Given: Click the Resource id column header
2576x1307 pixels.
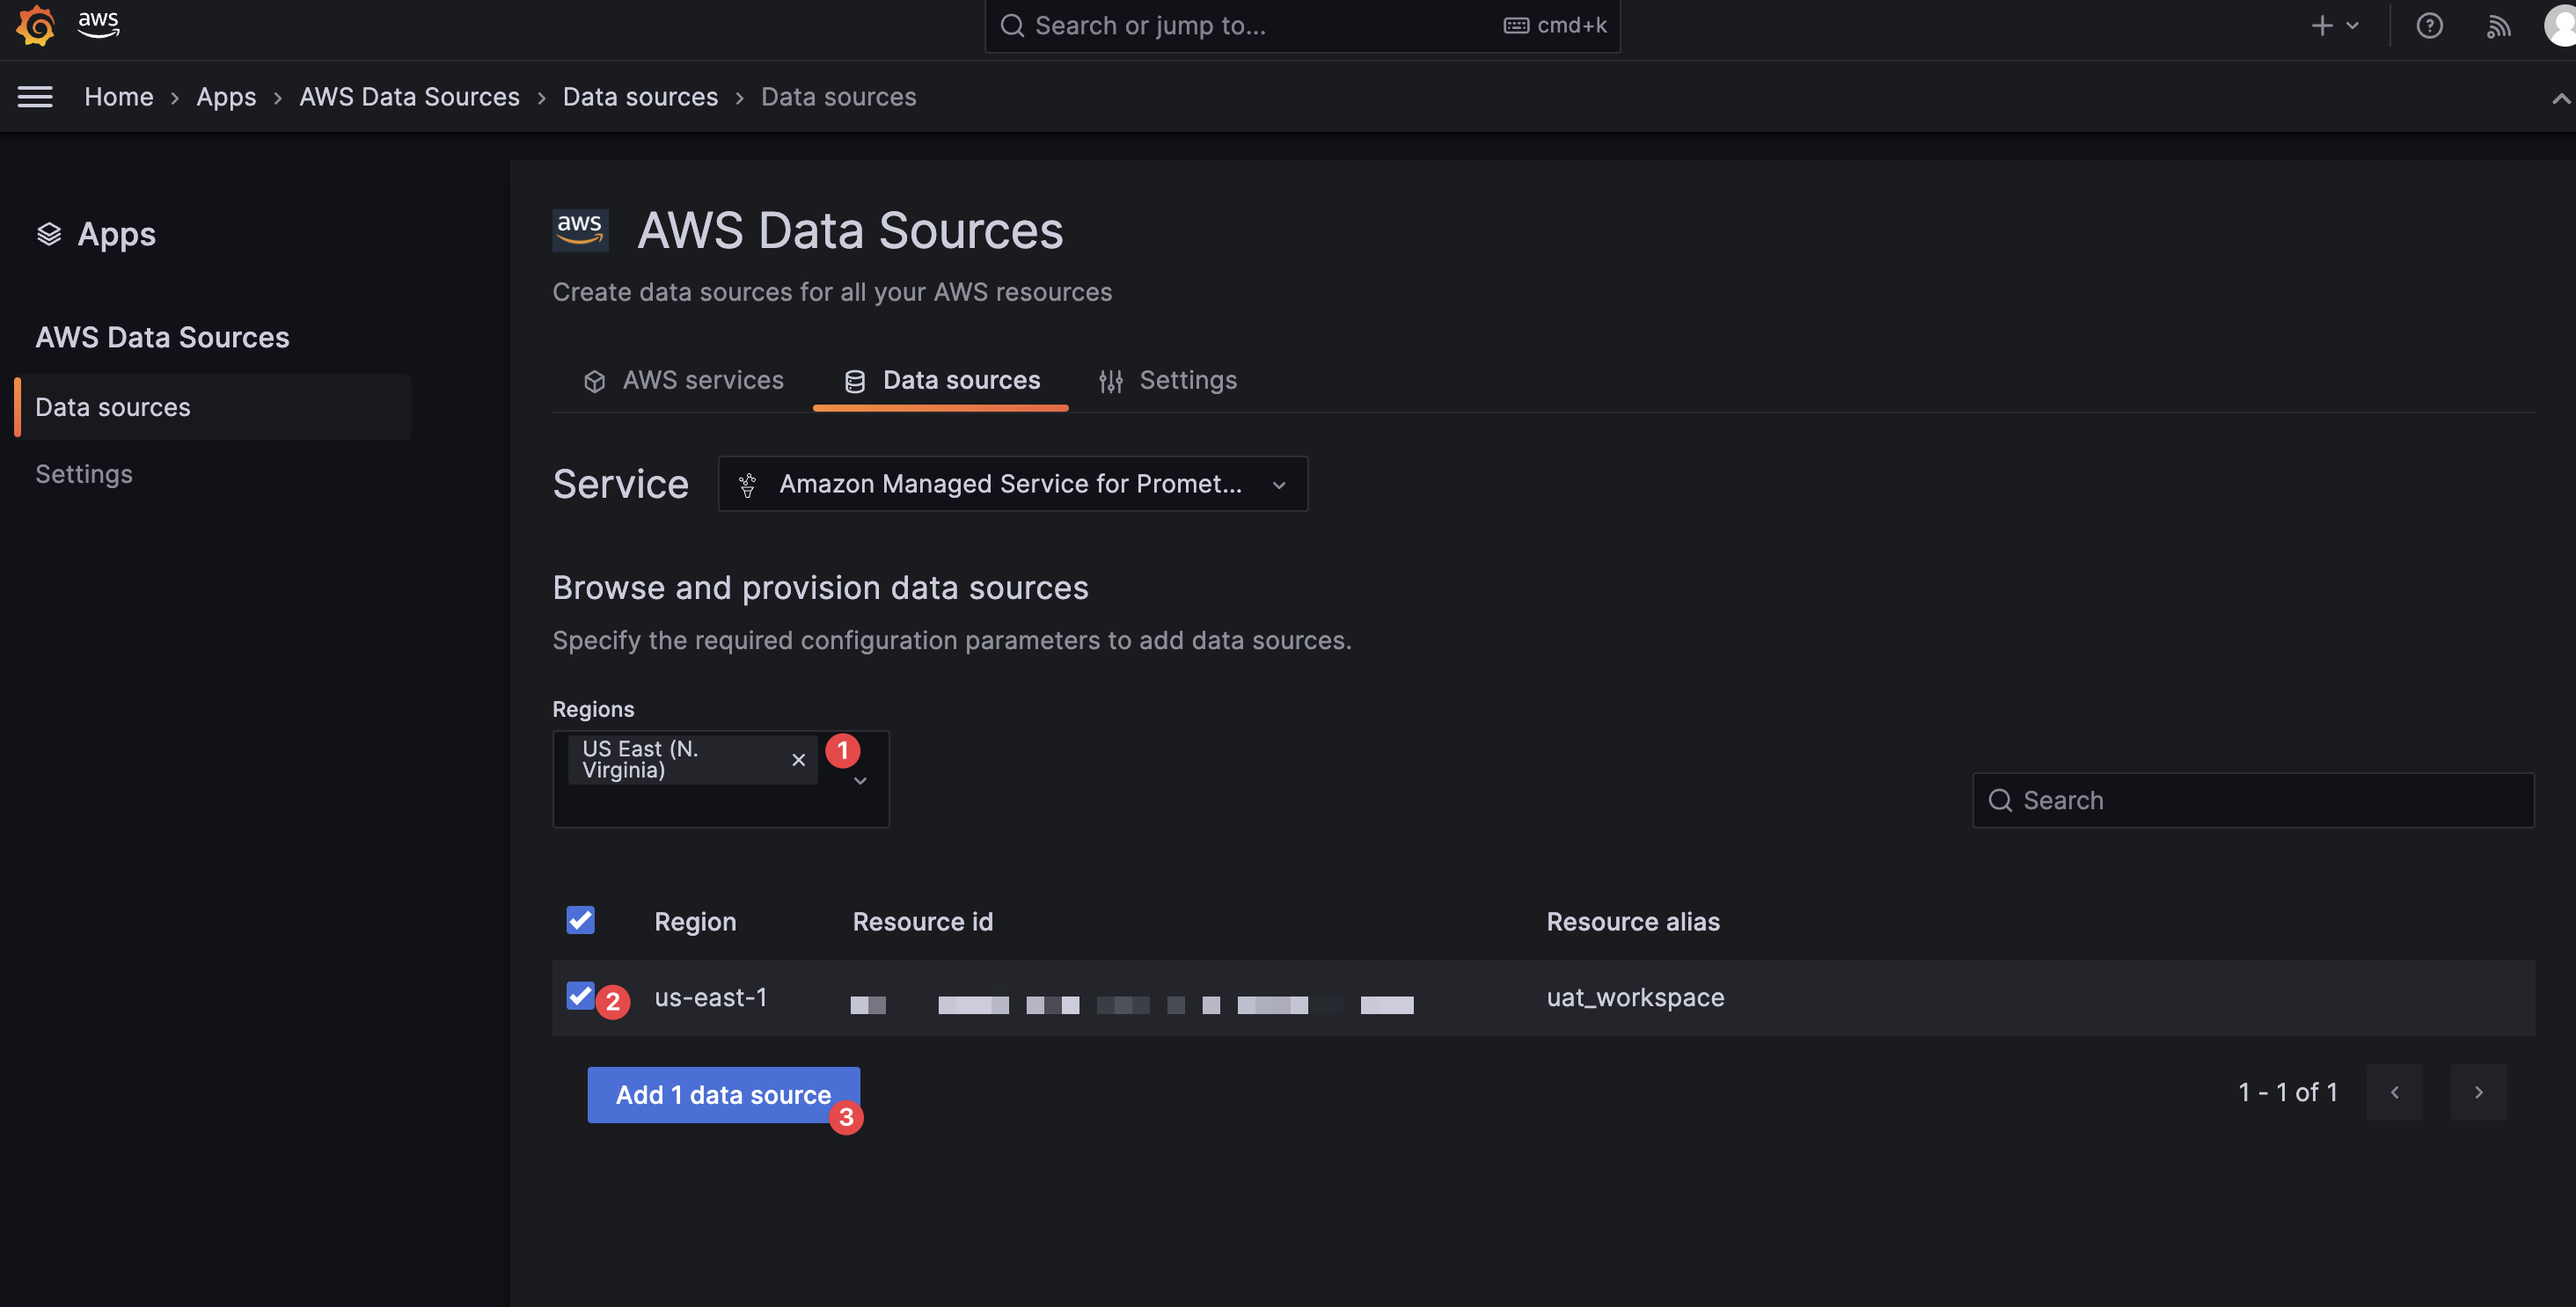Looking at the screenshot, I should [x=922, y=921].
